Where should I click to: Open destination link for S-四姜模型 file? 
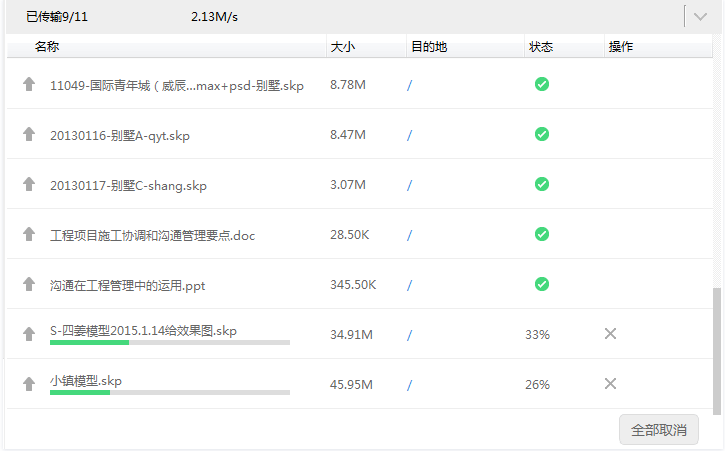click(409, 335)
